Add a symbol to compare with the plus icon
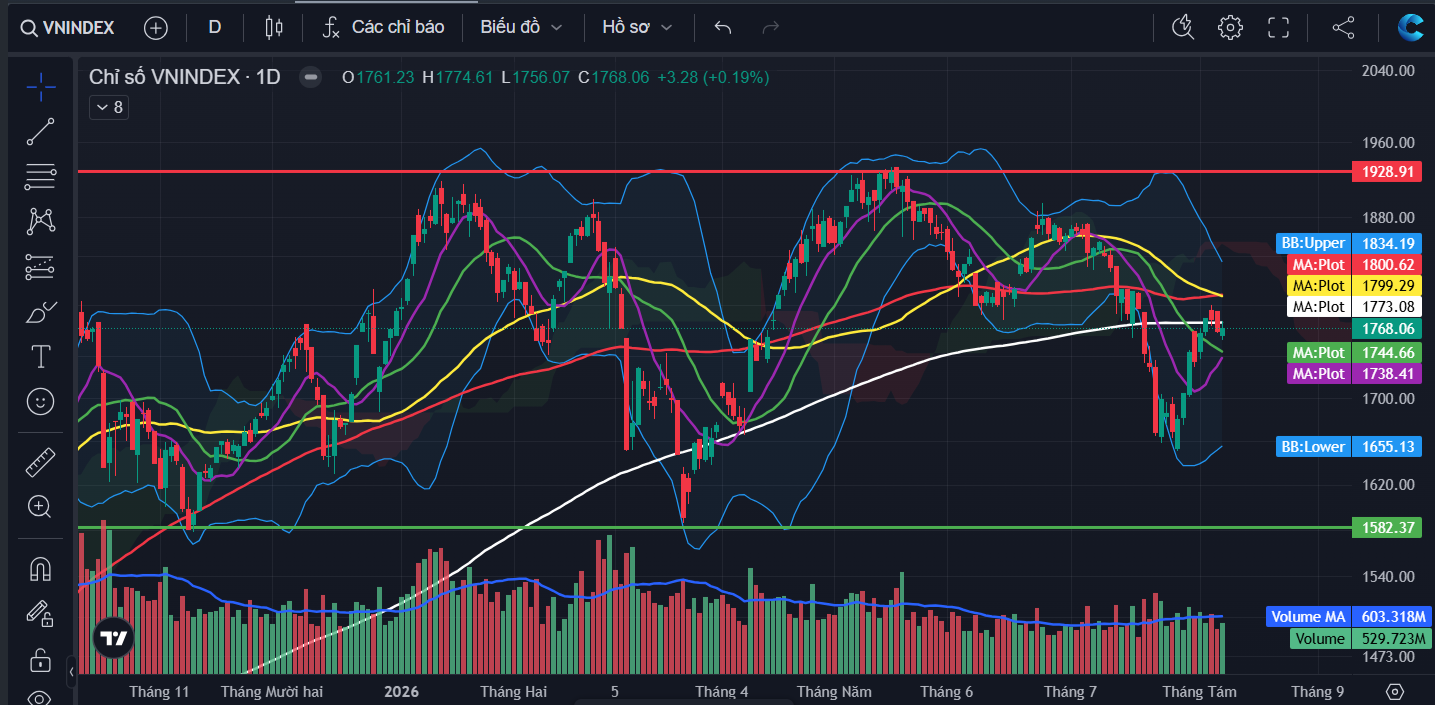Viewport: 1435px width, 705px height. 156,27
